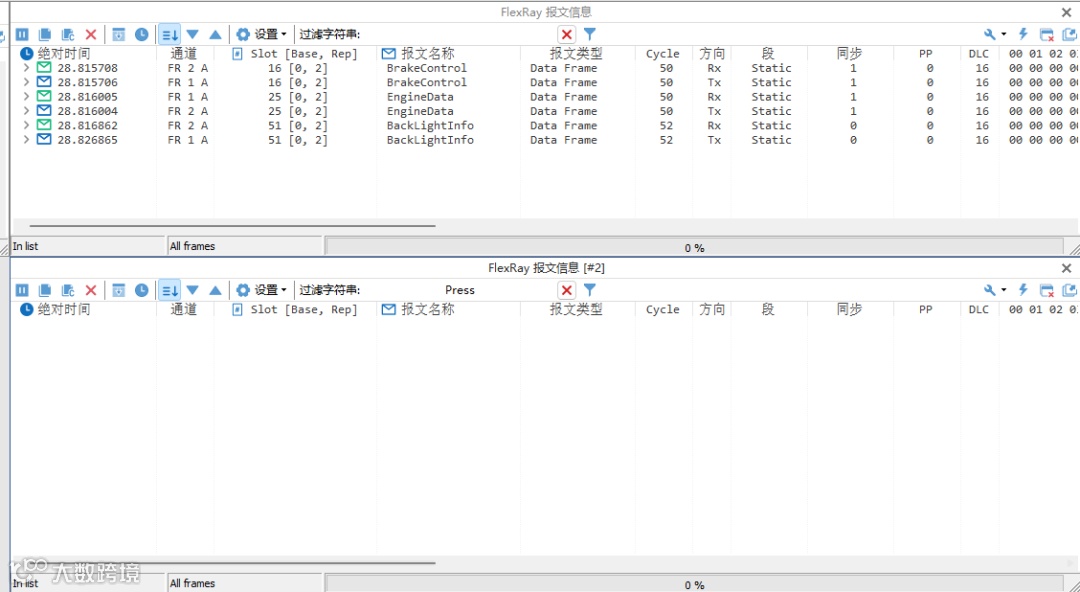This screenshot has width=1080, height=592.
Task: Click the copy icon in #2 window toolbar
Action: click(45, 290)
